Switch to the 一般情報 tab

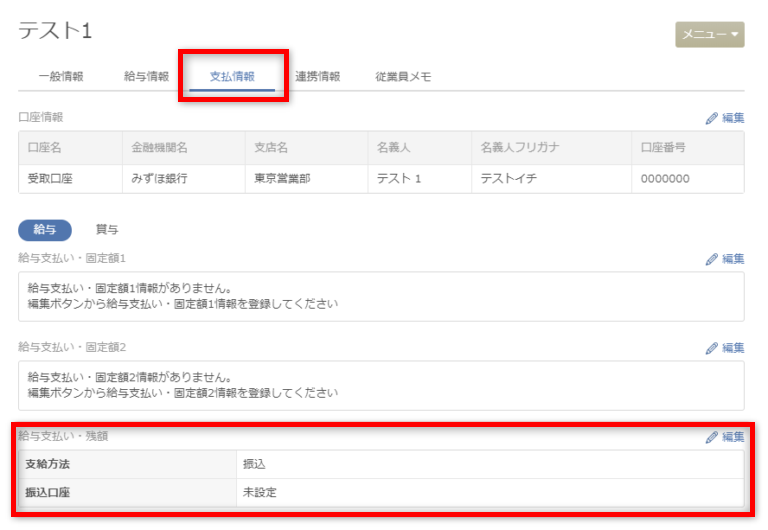pos(60,76)
